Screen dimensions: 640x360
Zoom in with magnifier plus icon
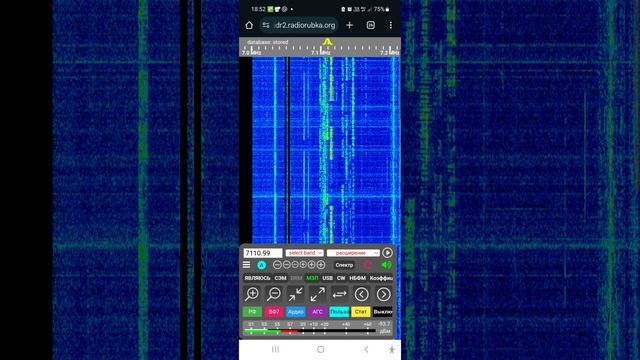click(x=252, y=294)
